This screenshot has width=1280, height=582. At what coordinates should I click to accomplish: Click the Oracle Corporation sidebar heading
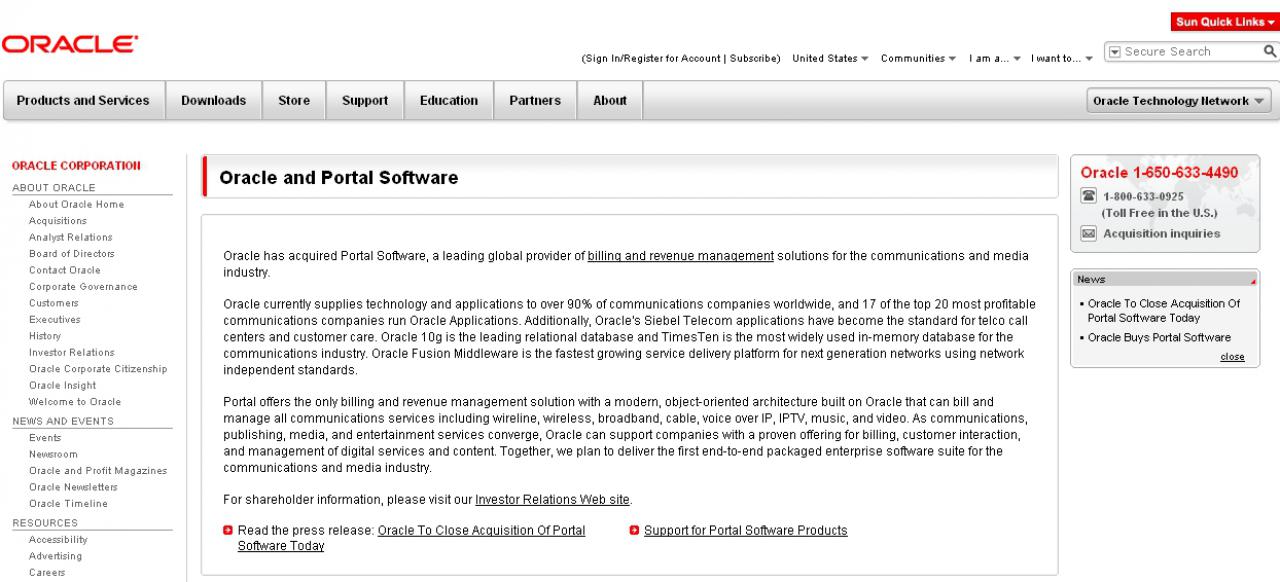pyautogui.click(x=76, y=166)
